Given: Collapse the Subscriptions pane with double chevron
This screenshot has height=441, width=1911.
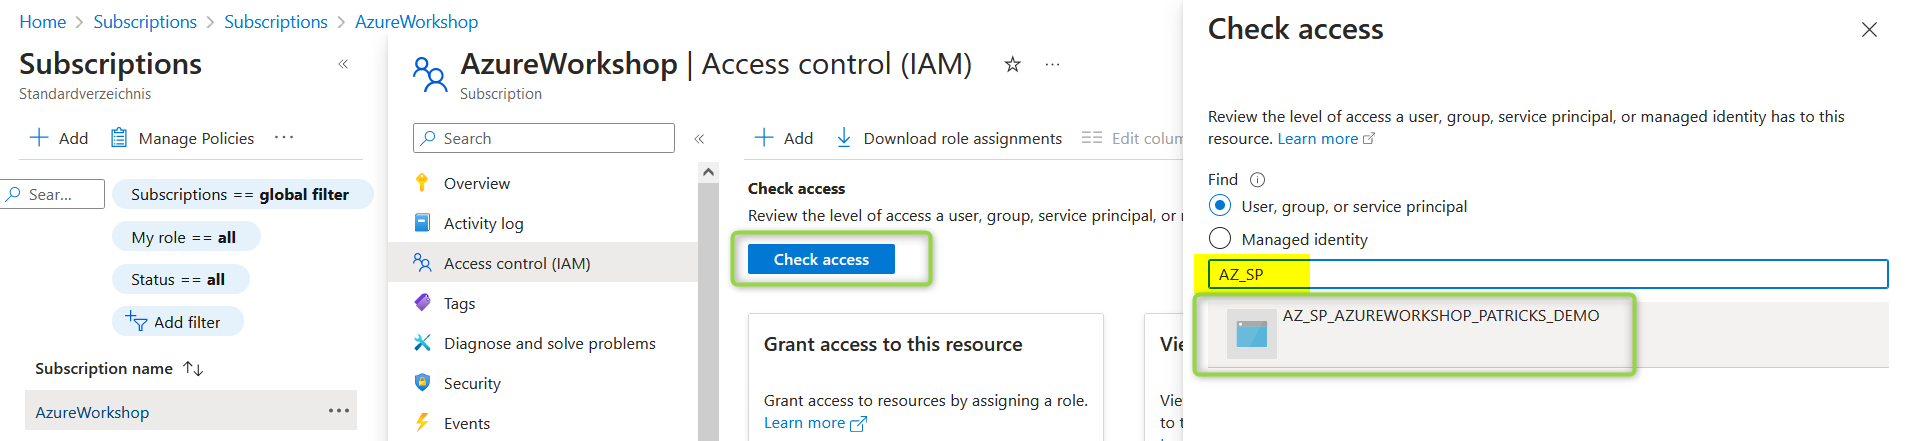Looking at the screenshot, I should click(x=343, y=64).
